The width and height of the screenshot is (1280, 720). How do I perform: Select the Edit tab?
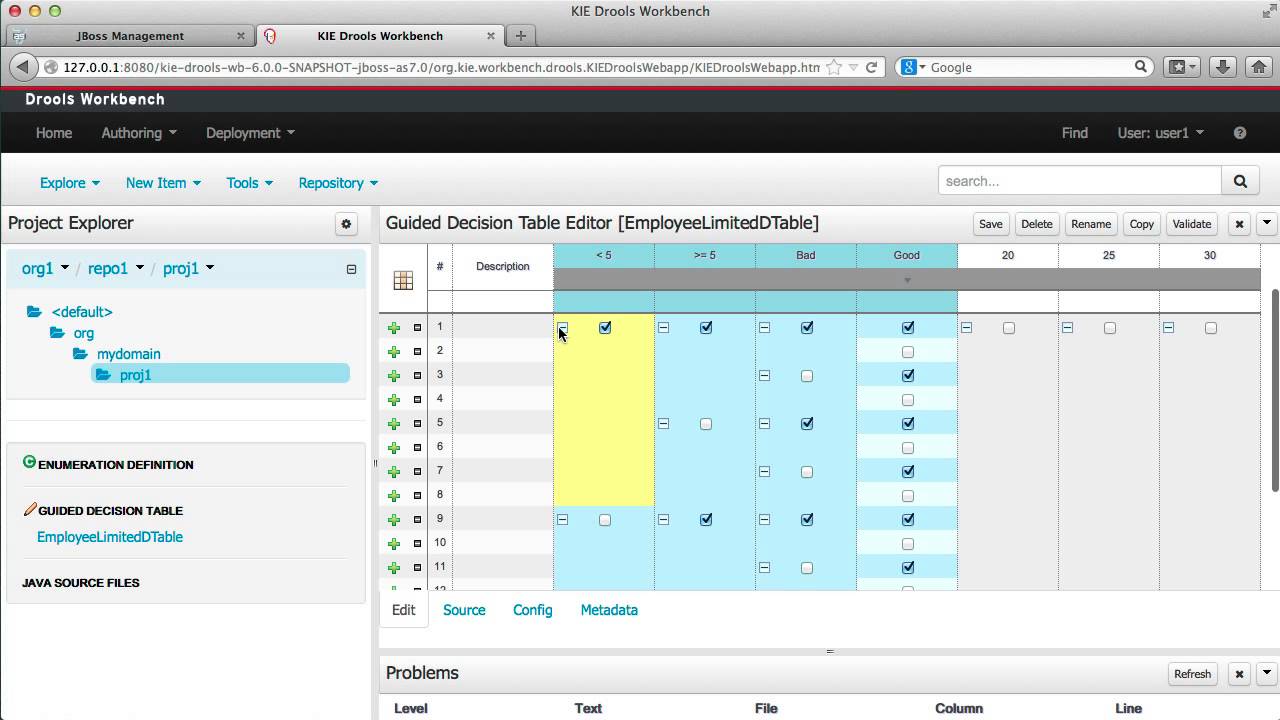click(x=404, y=610)
